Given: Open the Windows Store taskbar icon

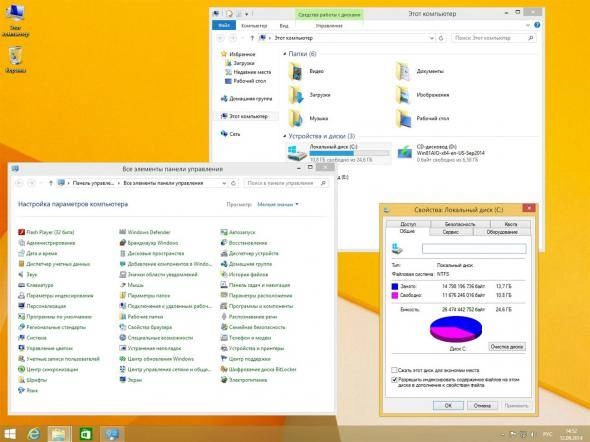Looking at the screenshot, I should pos(86,434).
